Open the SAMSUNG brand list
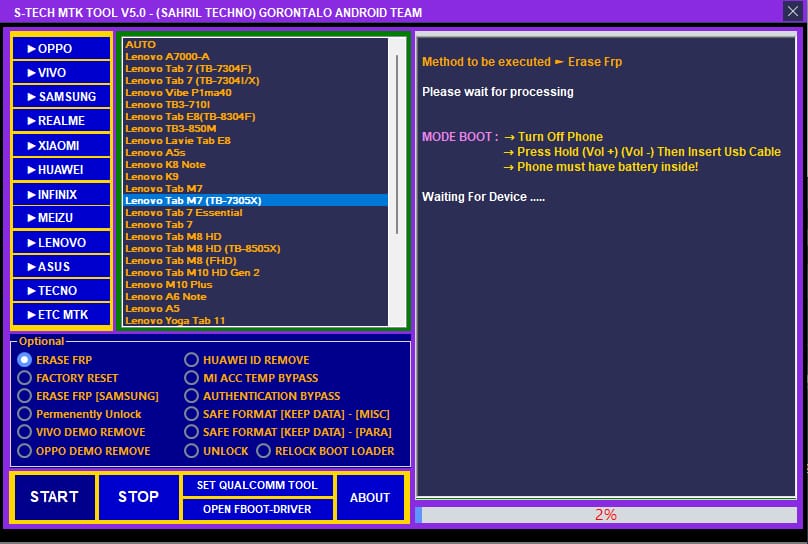Screen dimensions: 808x544 pos(61,96)
